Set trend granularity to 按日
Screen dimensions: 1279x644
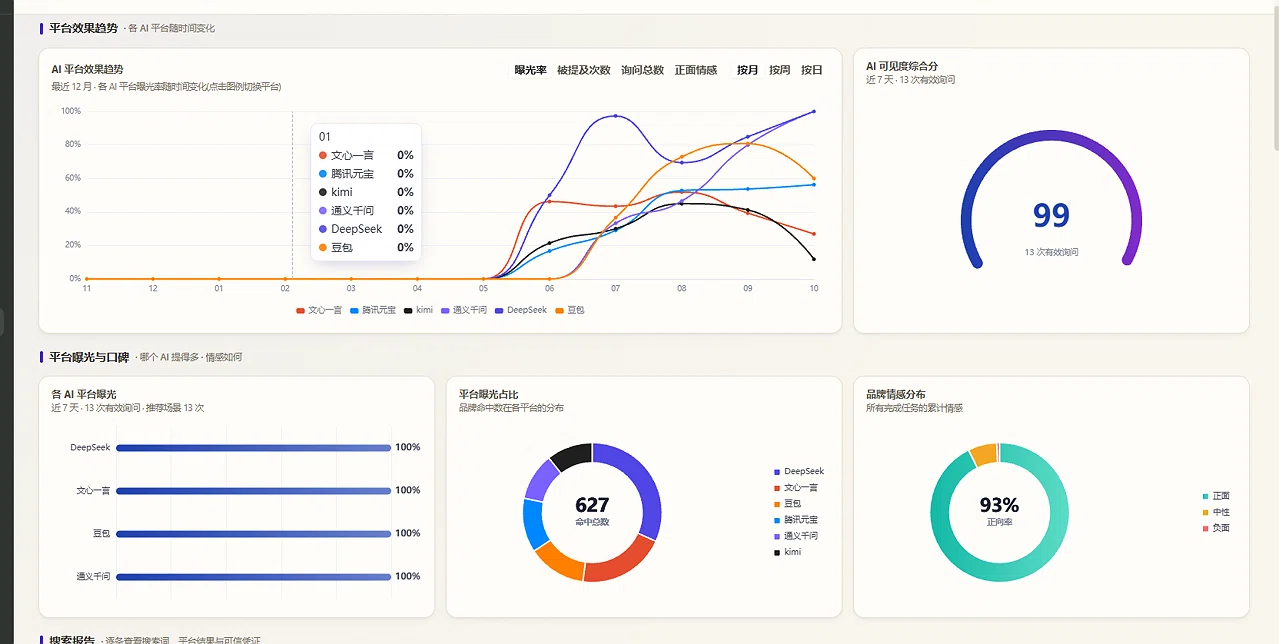point(812,70)
